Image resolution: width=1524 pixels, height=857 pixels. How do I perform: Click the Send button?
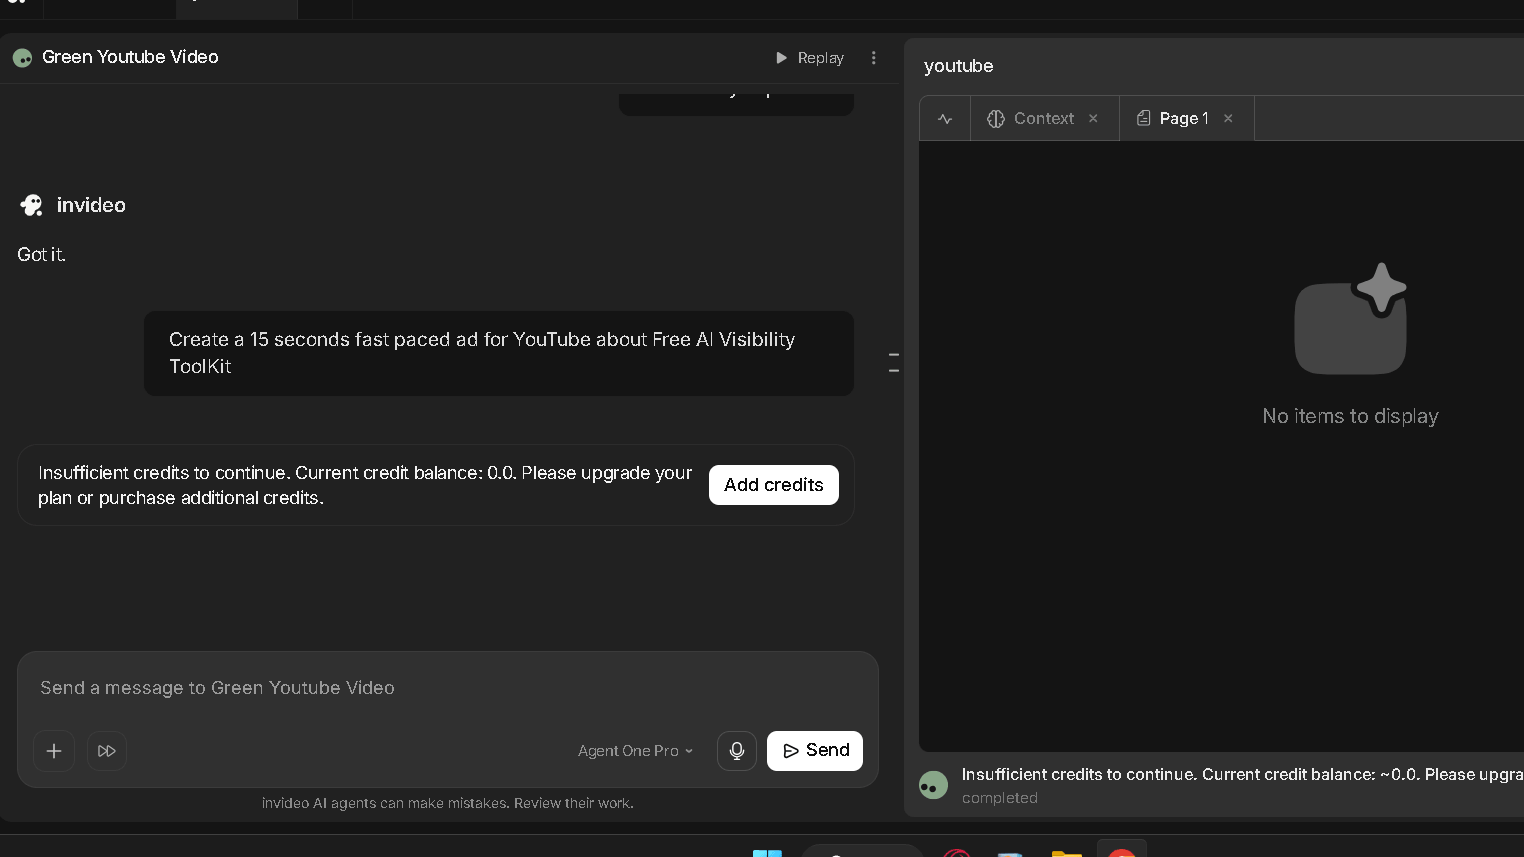(x=815, y=751)
